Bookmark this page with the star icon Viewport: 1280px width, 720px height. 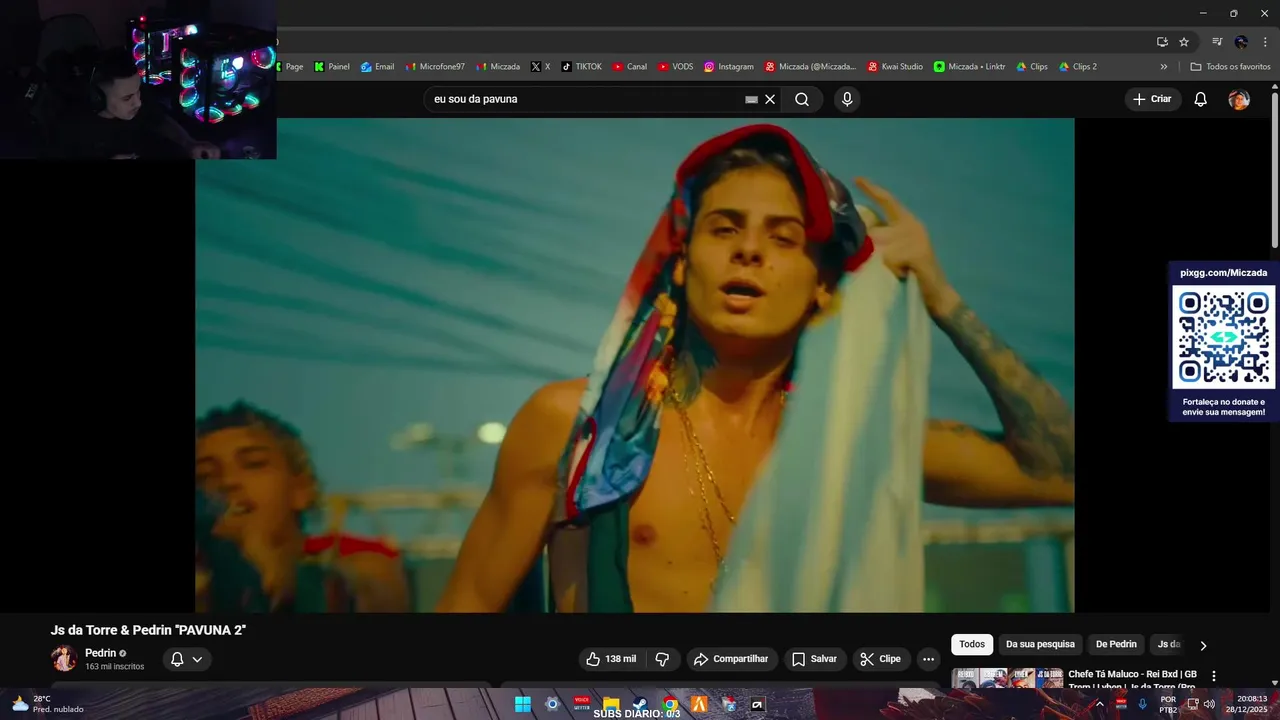point(1184,42)
